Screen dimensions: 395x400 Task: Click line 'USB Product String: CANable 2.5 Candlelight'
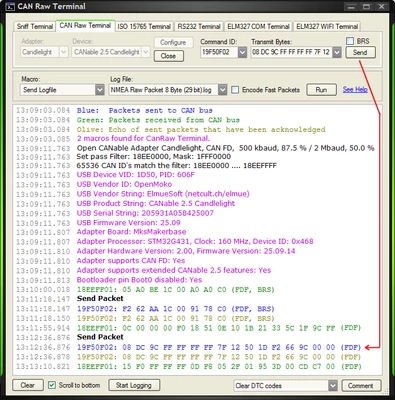coord(156,203)
